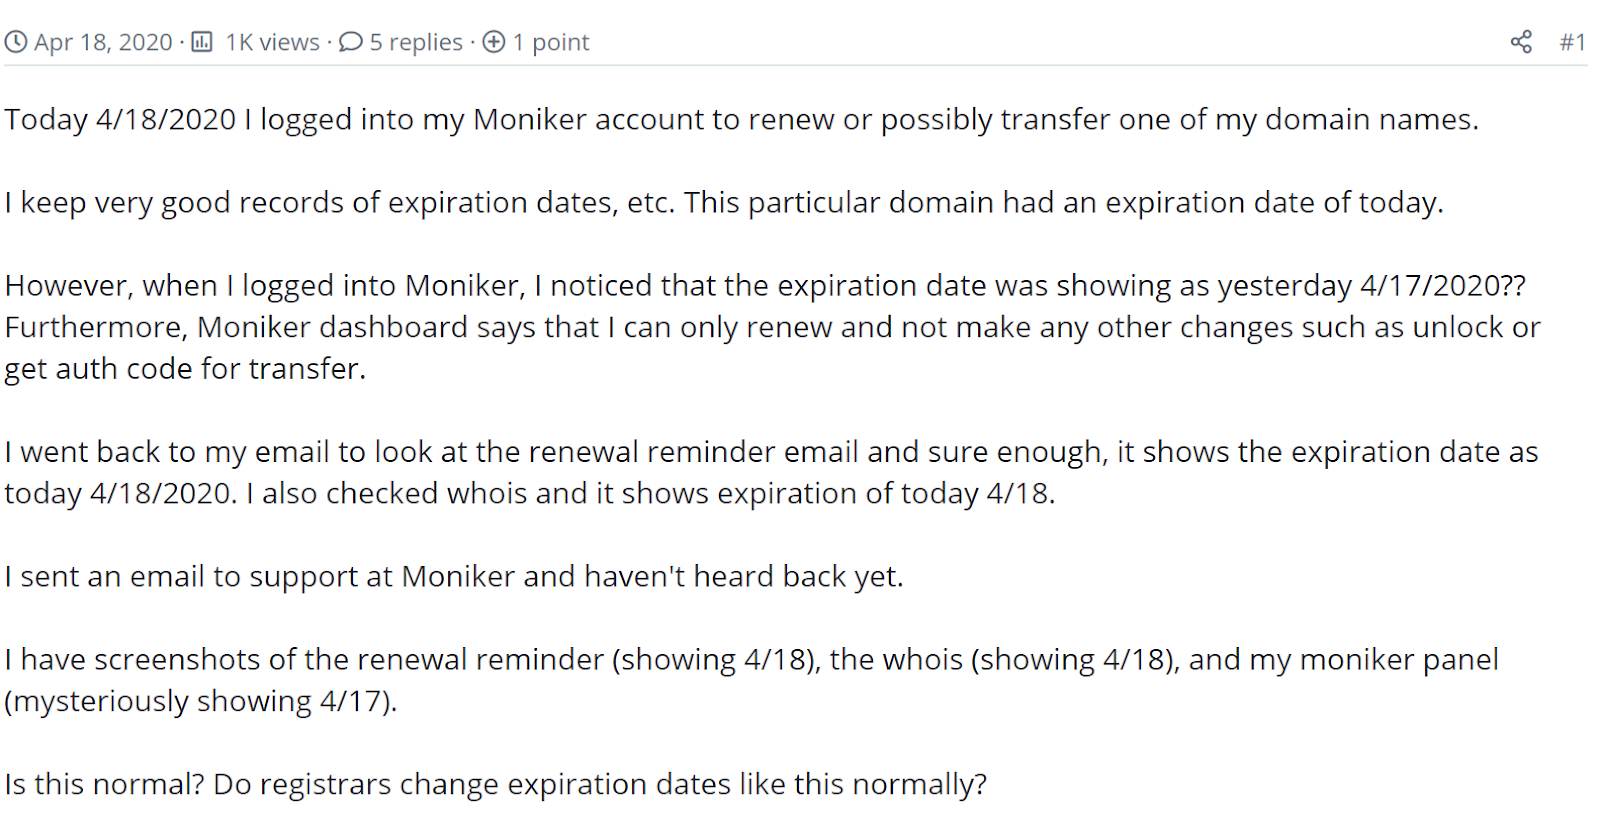Click the question "Is this normal?"
Screen dimensions: 1600x831
click(x=104, y=784)
